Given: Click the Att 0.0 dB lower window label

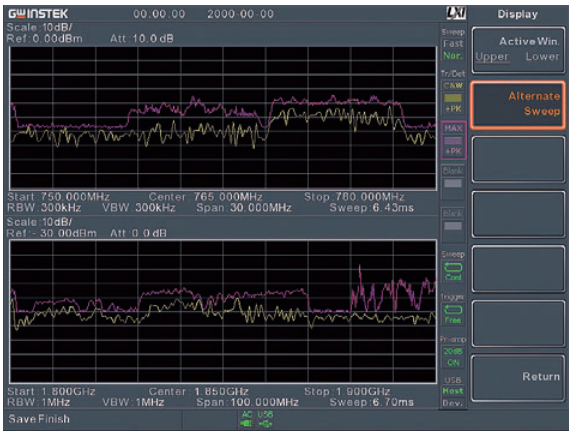Looking at the screenshot, I should (x=138, y=233).
